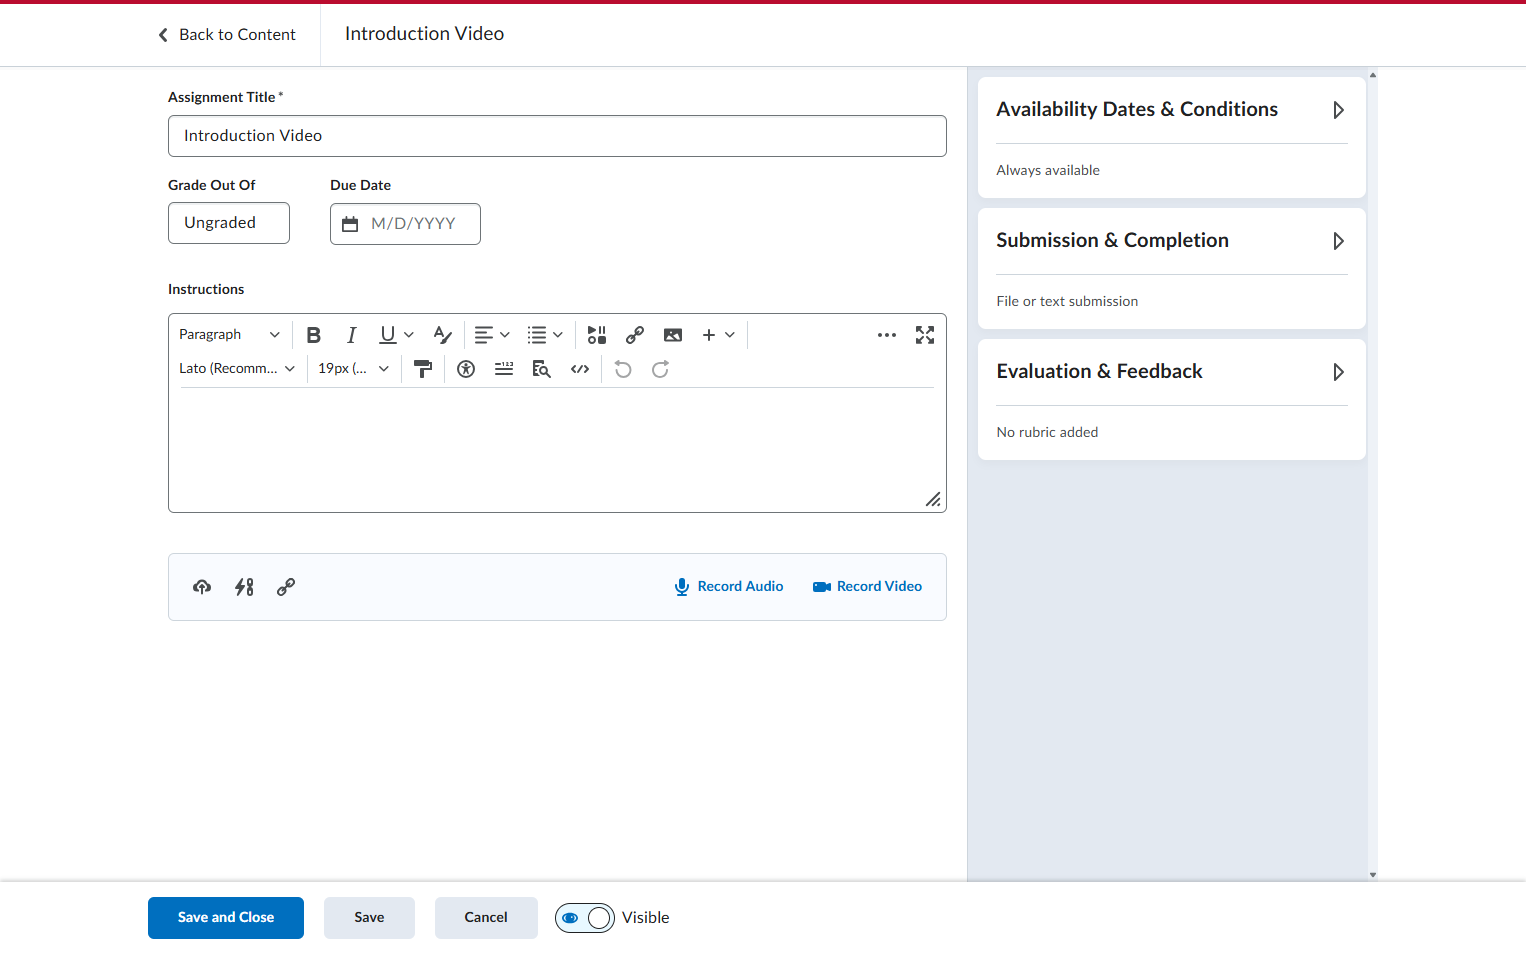Open the list style dropdown
Screen dimensions: 1526x954
545,335
